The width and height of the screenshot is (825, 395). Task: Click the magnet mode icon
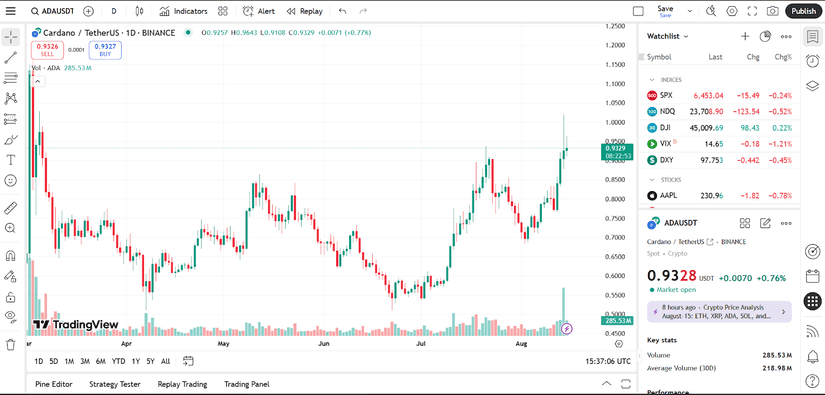coord(11,256)
